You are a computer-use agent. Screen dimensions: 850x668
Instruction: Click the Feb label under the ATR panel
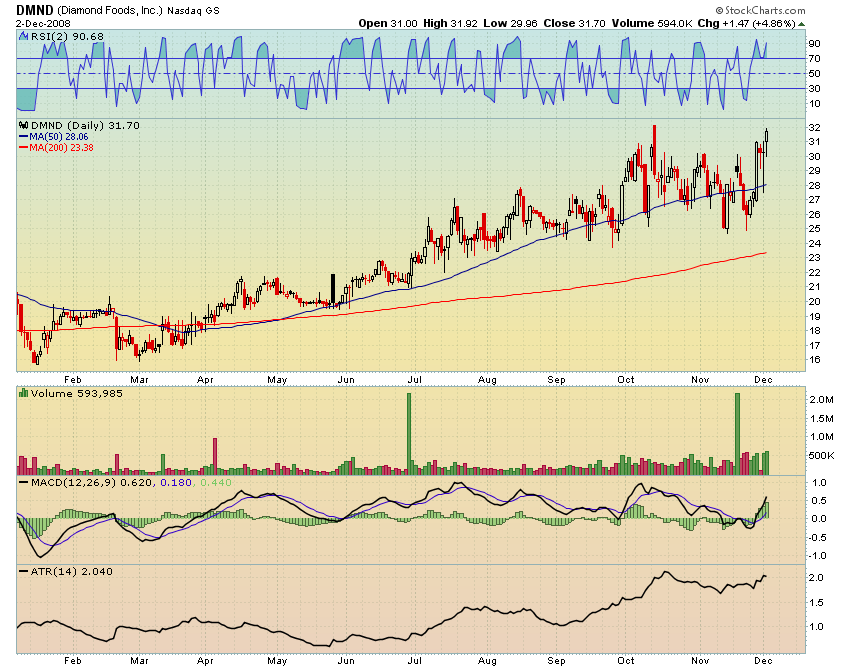pyautogui.click(x=72, y=660)
